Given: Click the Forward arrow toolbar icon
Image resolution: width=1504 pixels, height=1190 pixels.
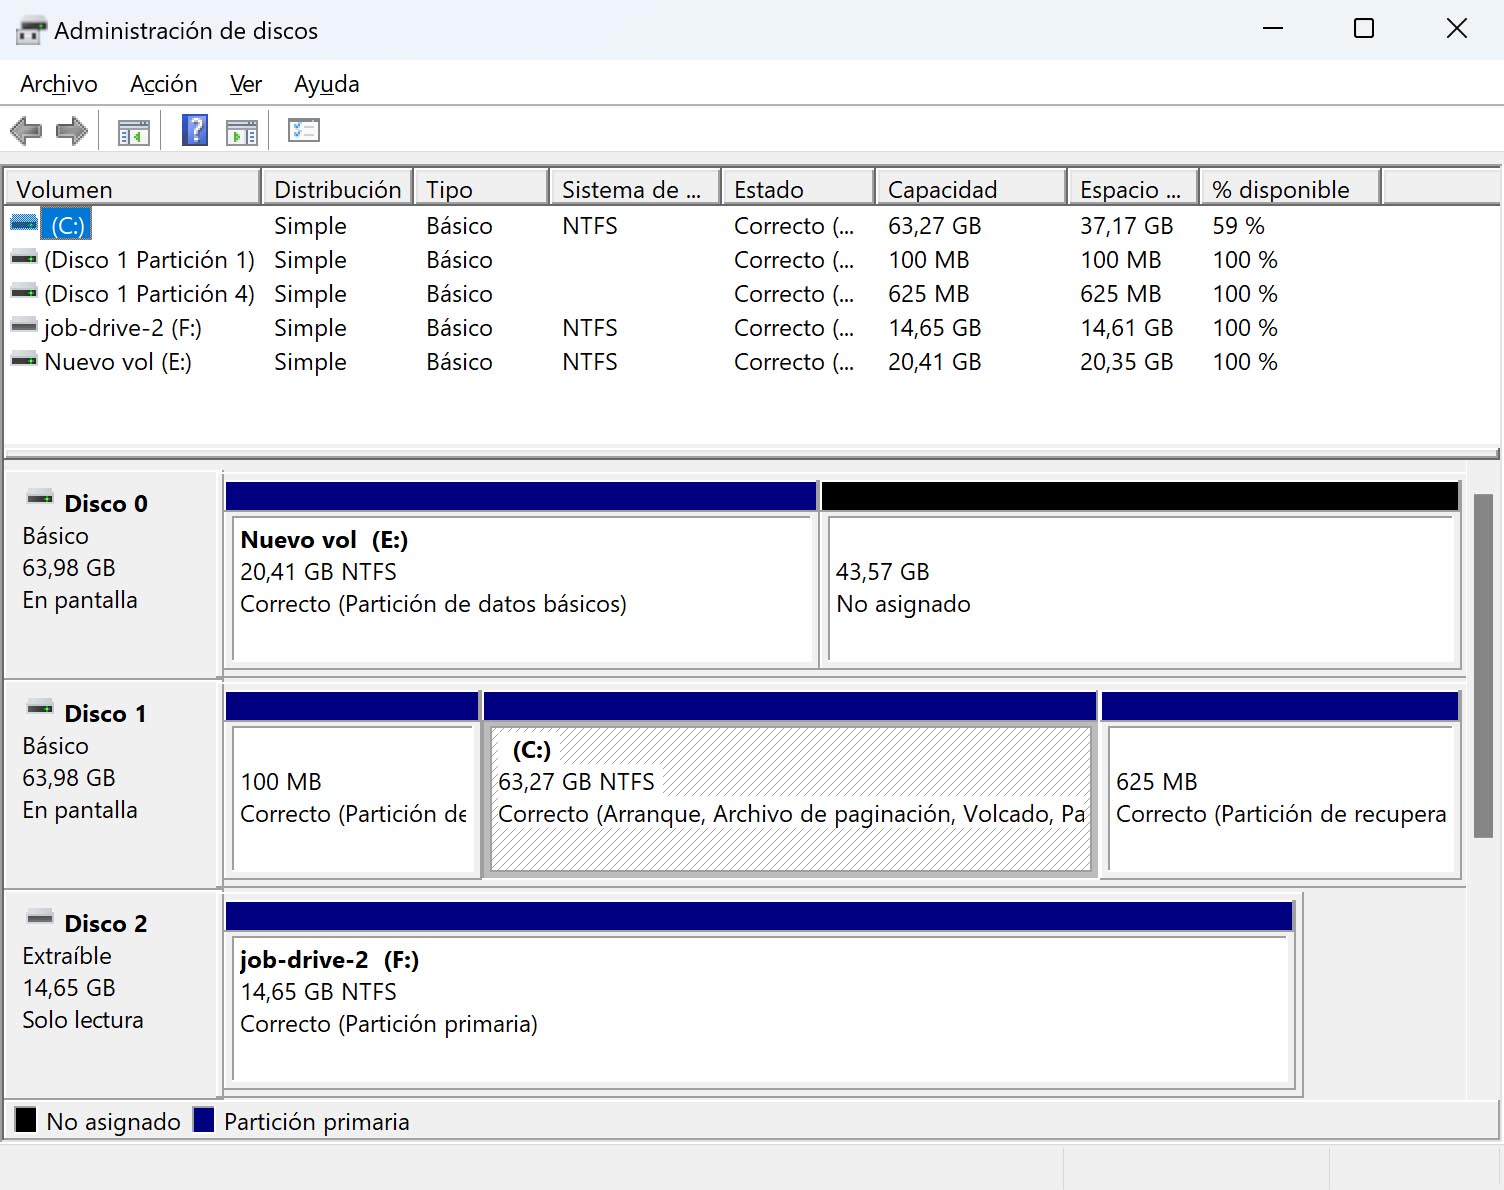Looking at the screenshot, I should (x=72, y=131).
